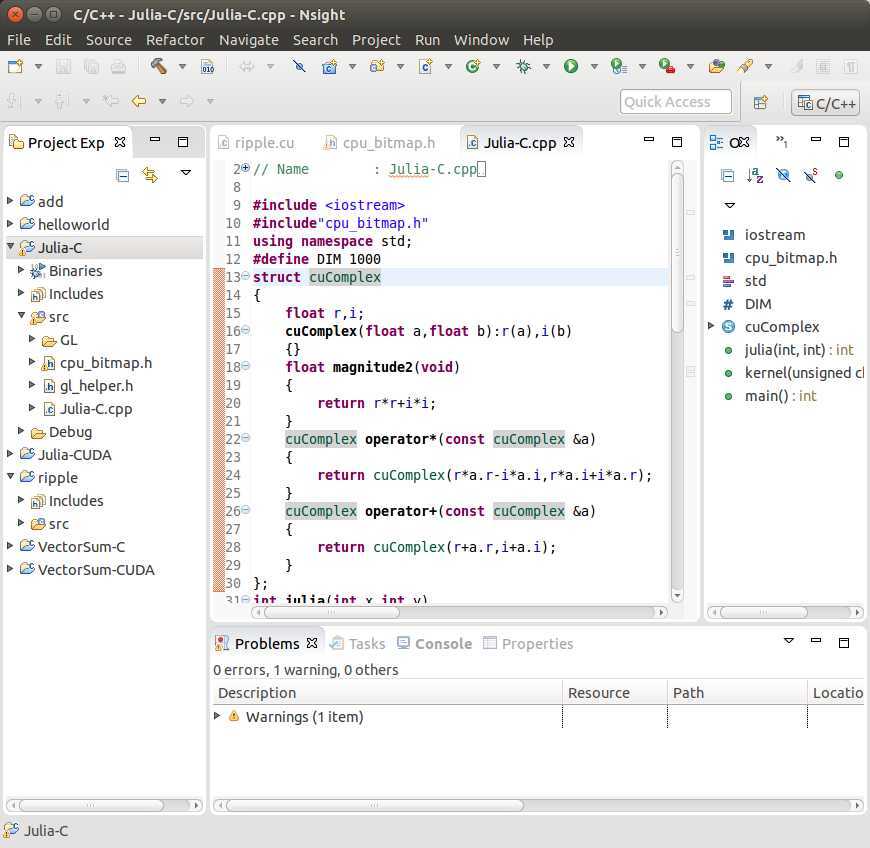This screenshot has height=848, width=870.
Task: Toggle Hide Static Members icon in Outline
Action: coord(811,175)
